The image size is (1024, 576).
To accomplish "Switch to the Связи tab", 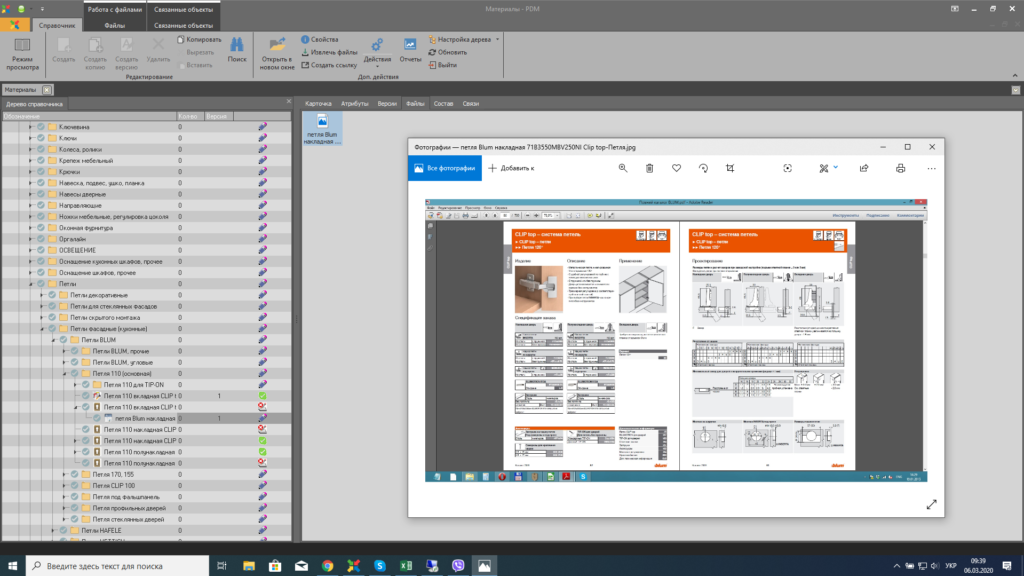I will coord(471,104).
